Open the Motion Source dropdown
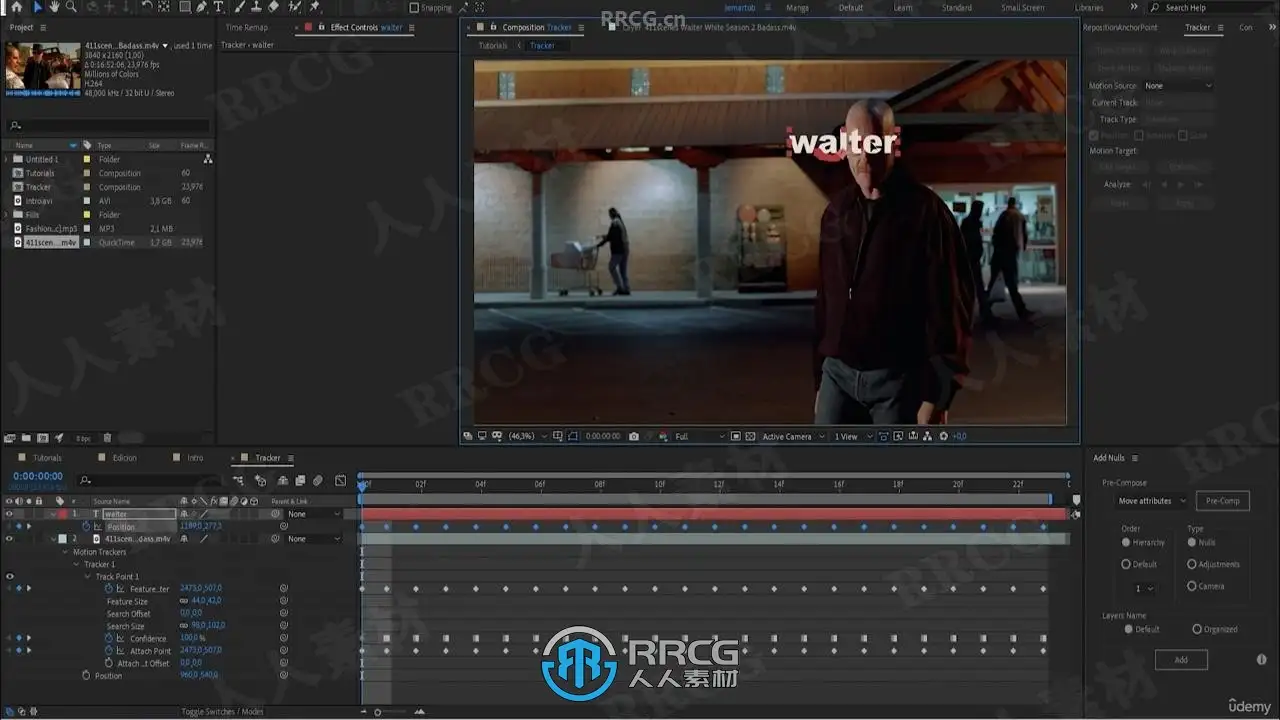 pos(1178,86)
